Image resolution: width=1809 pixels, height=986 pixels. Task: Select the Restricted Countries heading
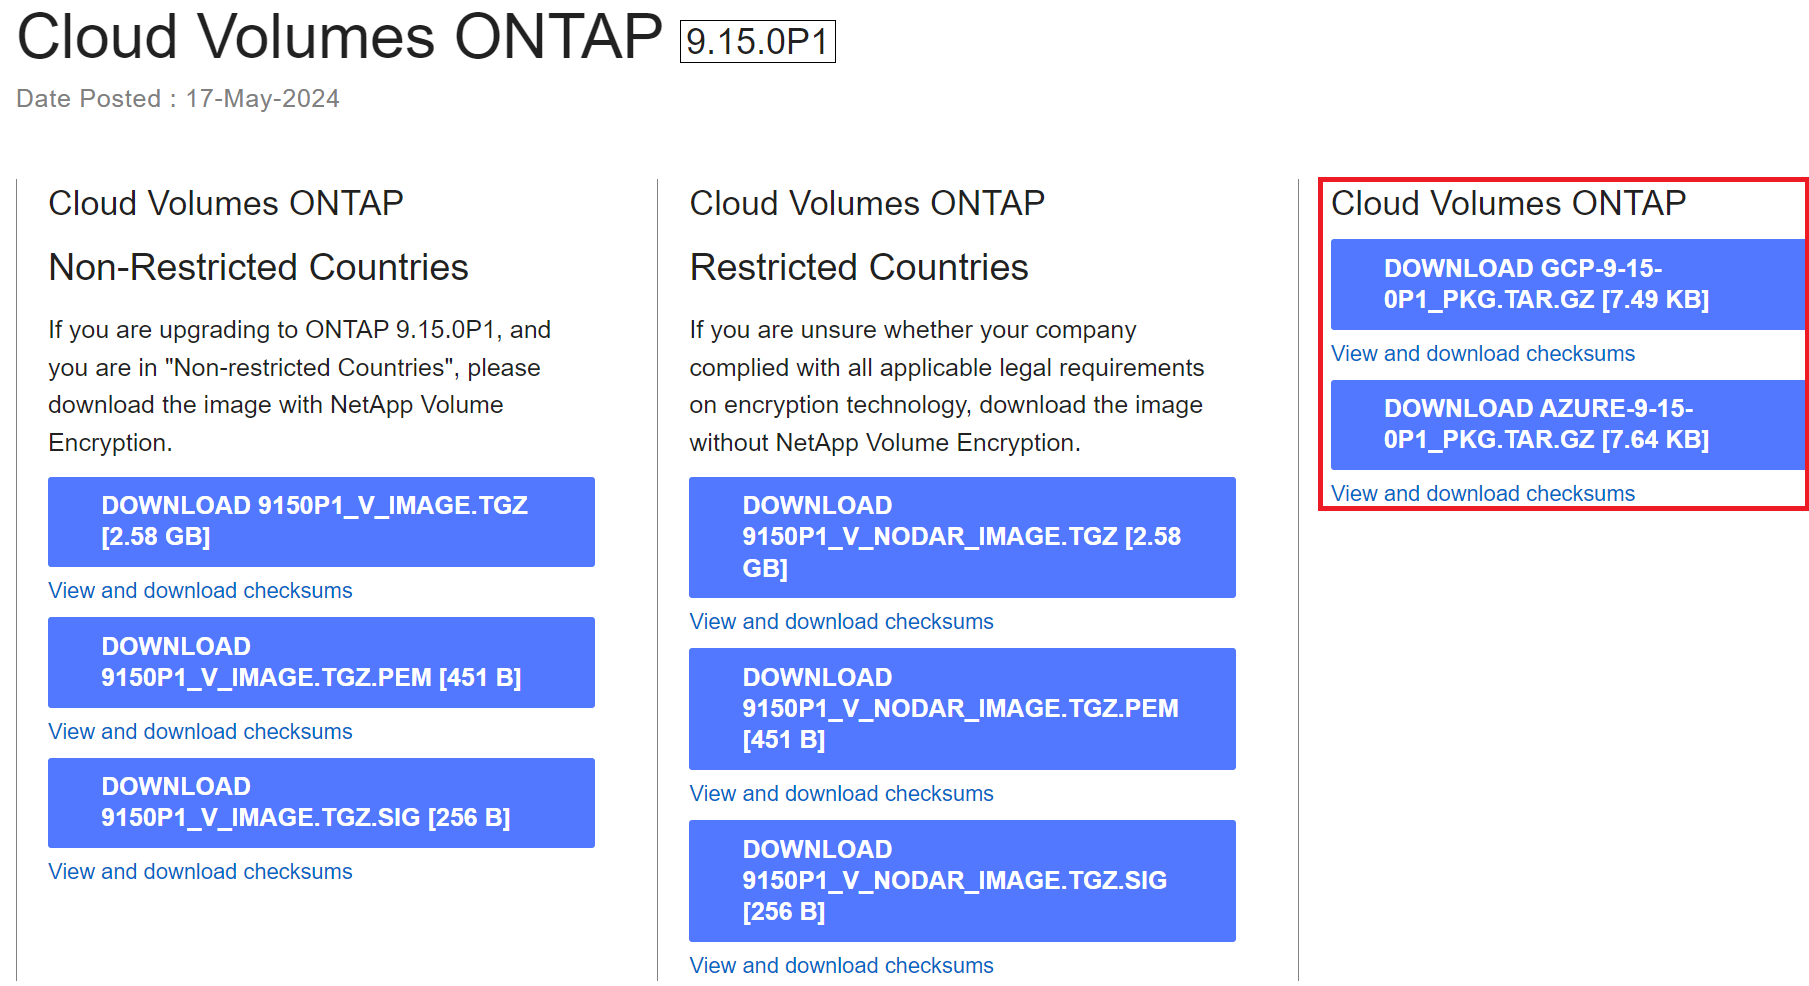coord(857,267)
